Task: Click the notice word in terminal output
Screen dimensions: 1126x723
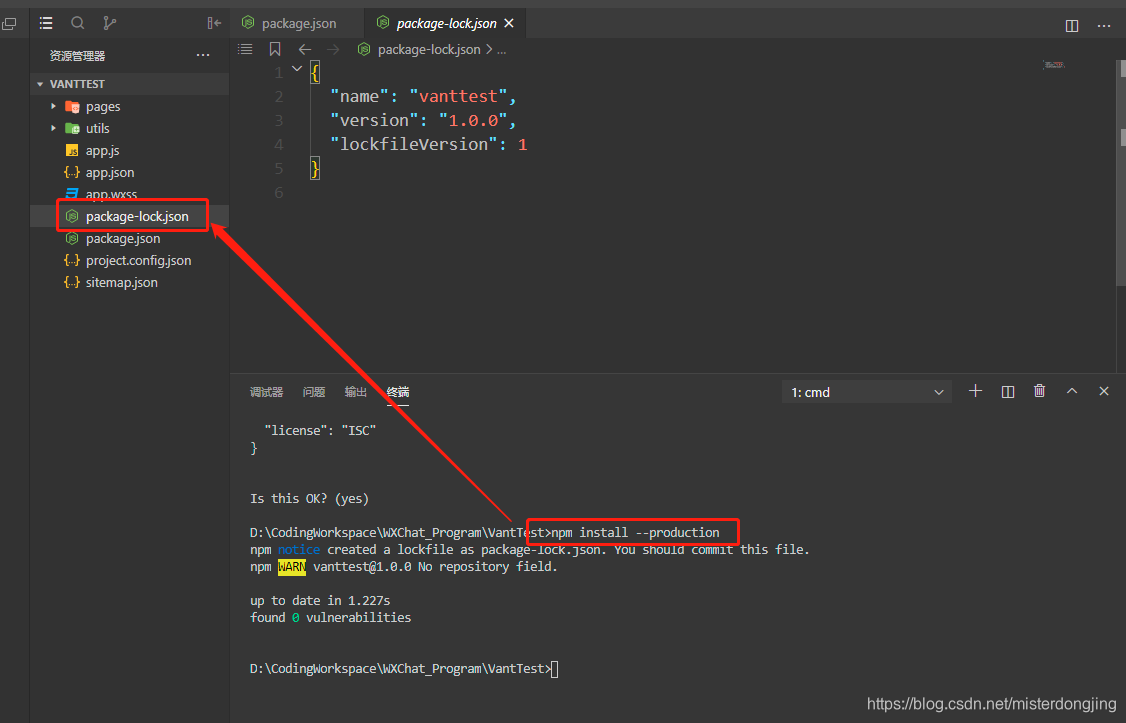Action: click(299, 549)
